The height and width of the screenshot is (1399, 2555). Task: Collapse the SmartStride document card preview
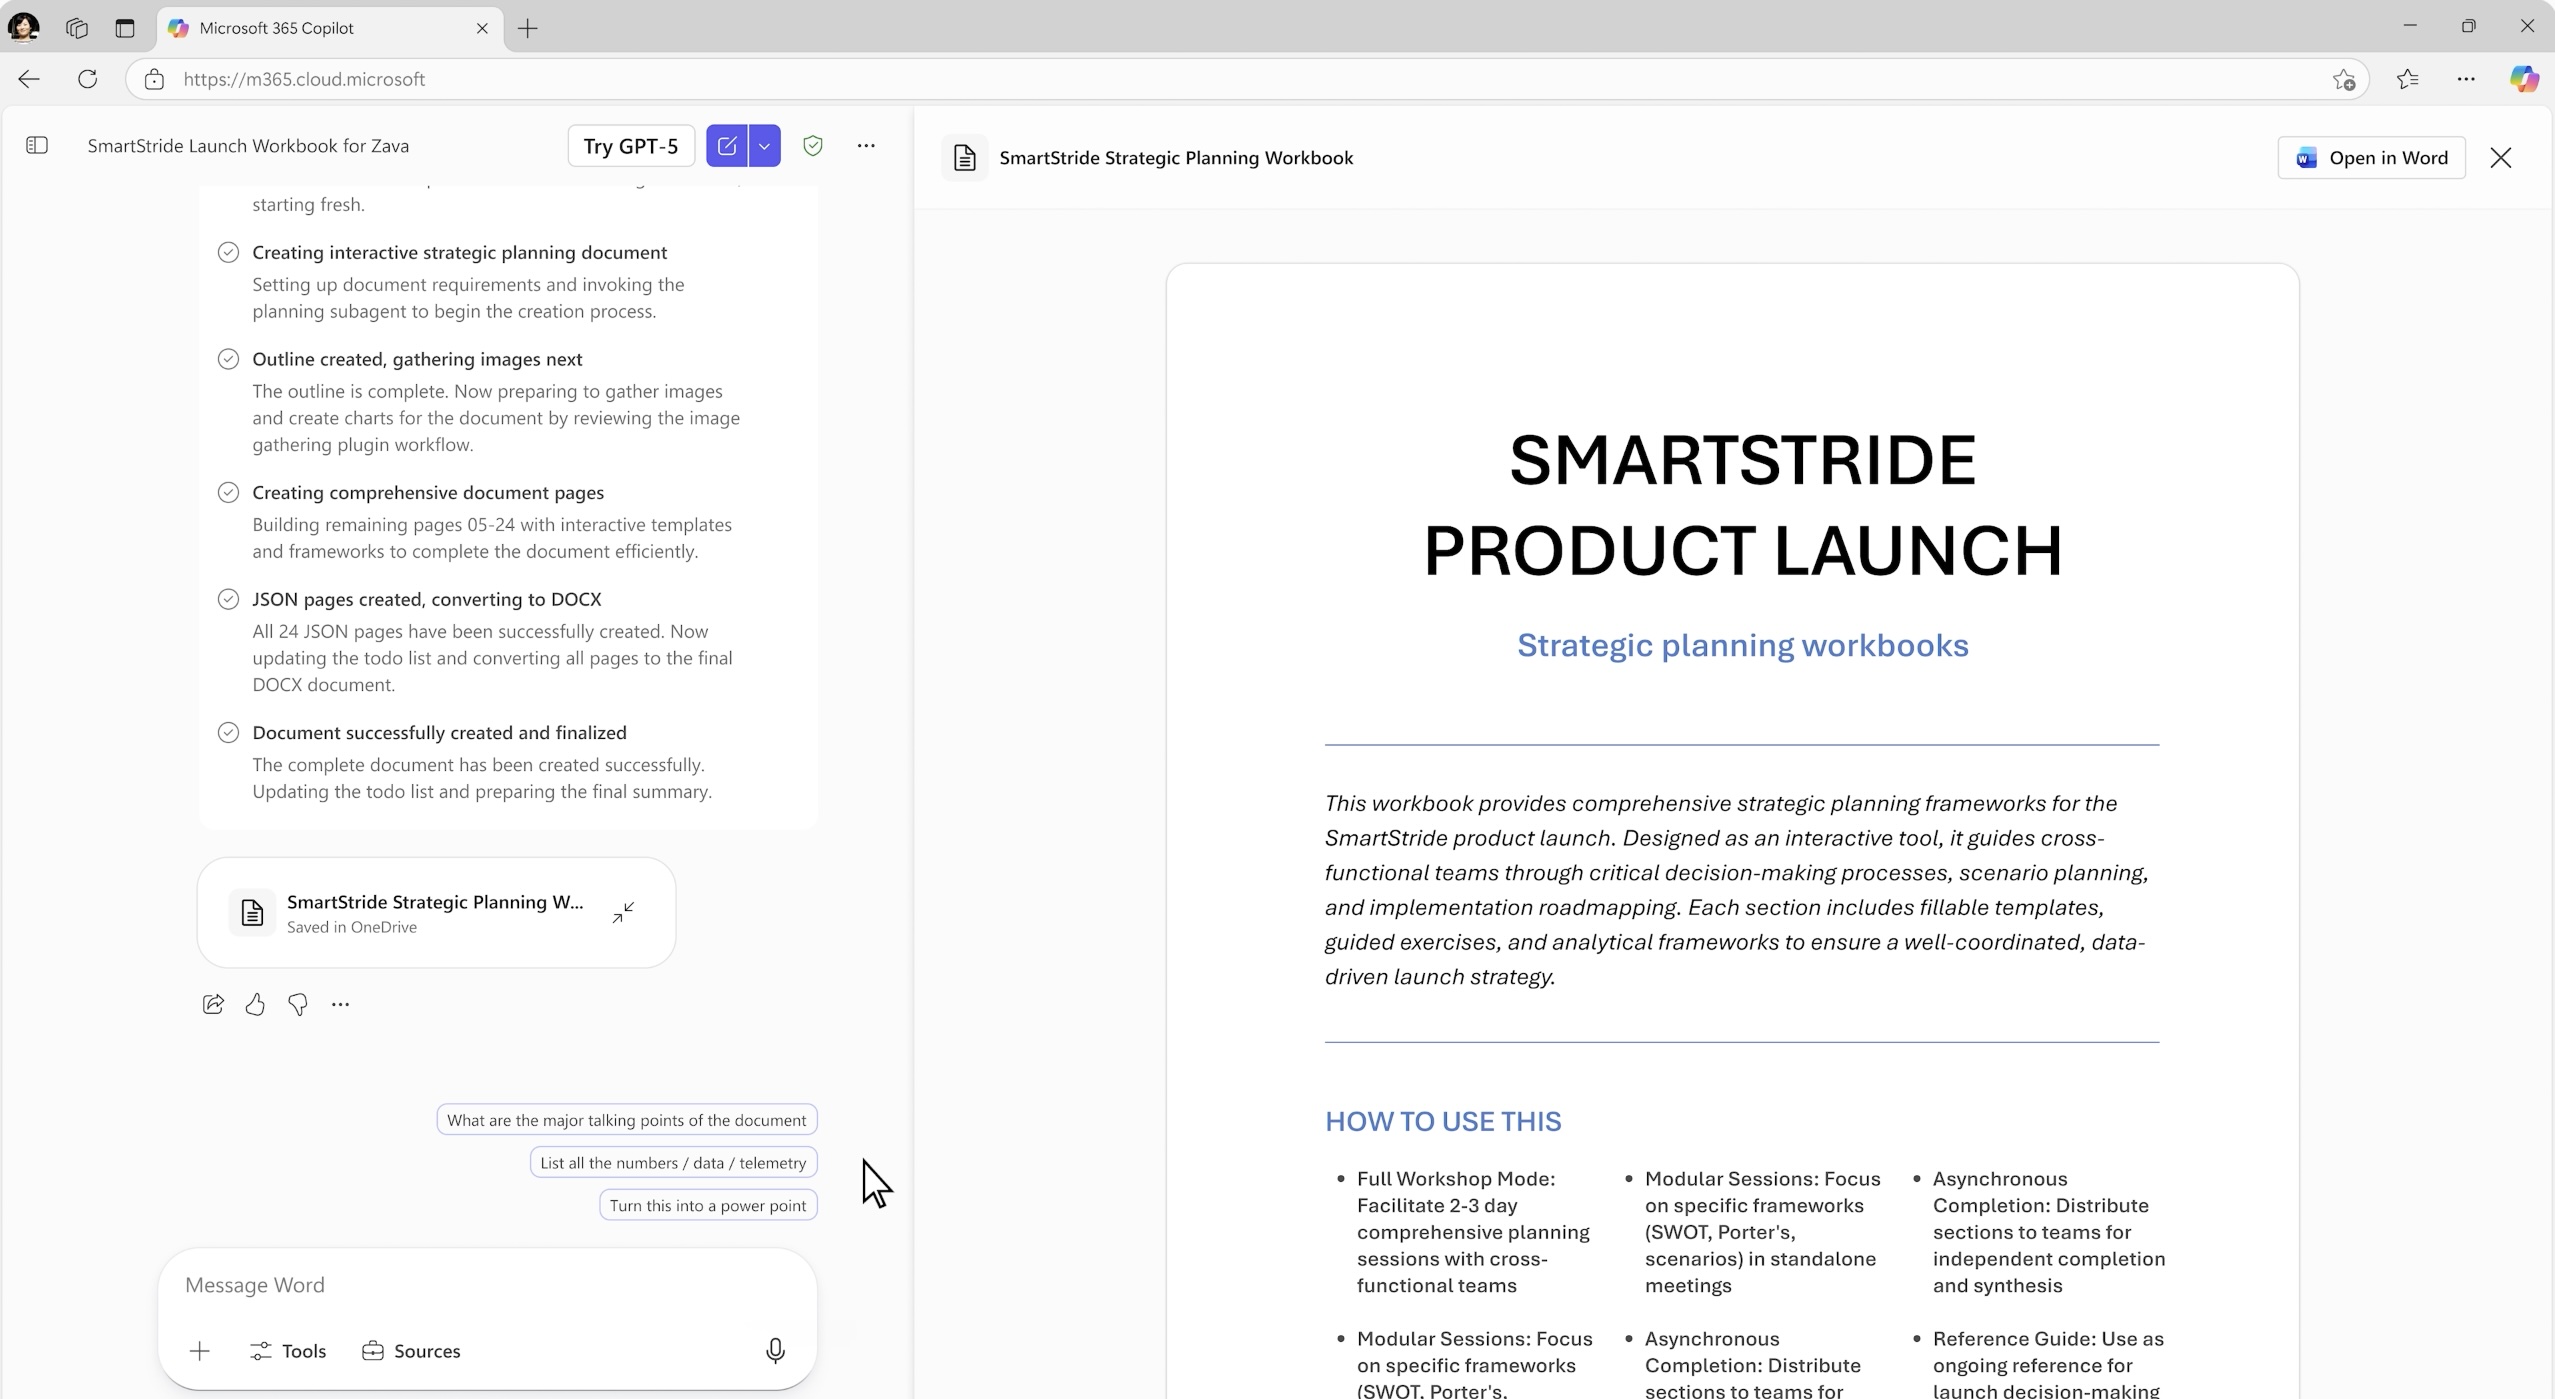(623, 912)
